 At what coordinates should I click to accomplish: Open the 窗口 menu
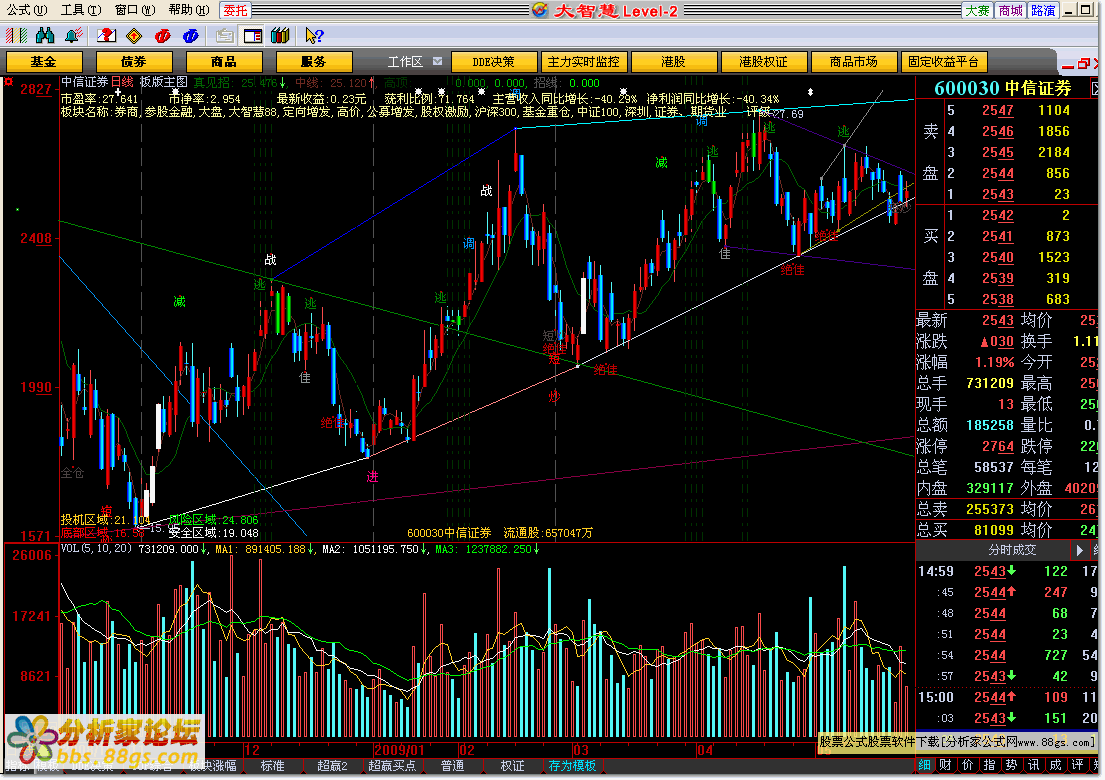(135, 10)
